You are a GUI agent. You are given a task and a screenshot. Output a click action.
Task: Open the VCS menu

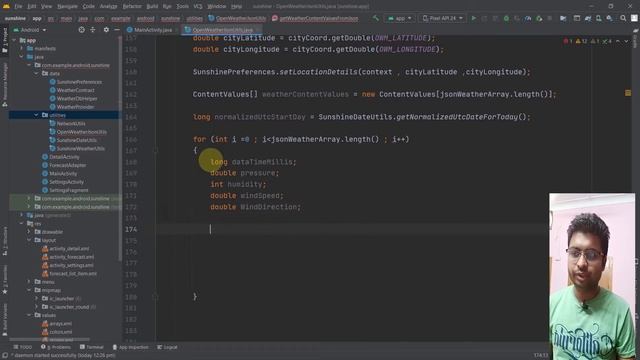[x=198, y=7]
